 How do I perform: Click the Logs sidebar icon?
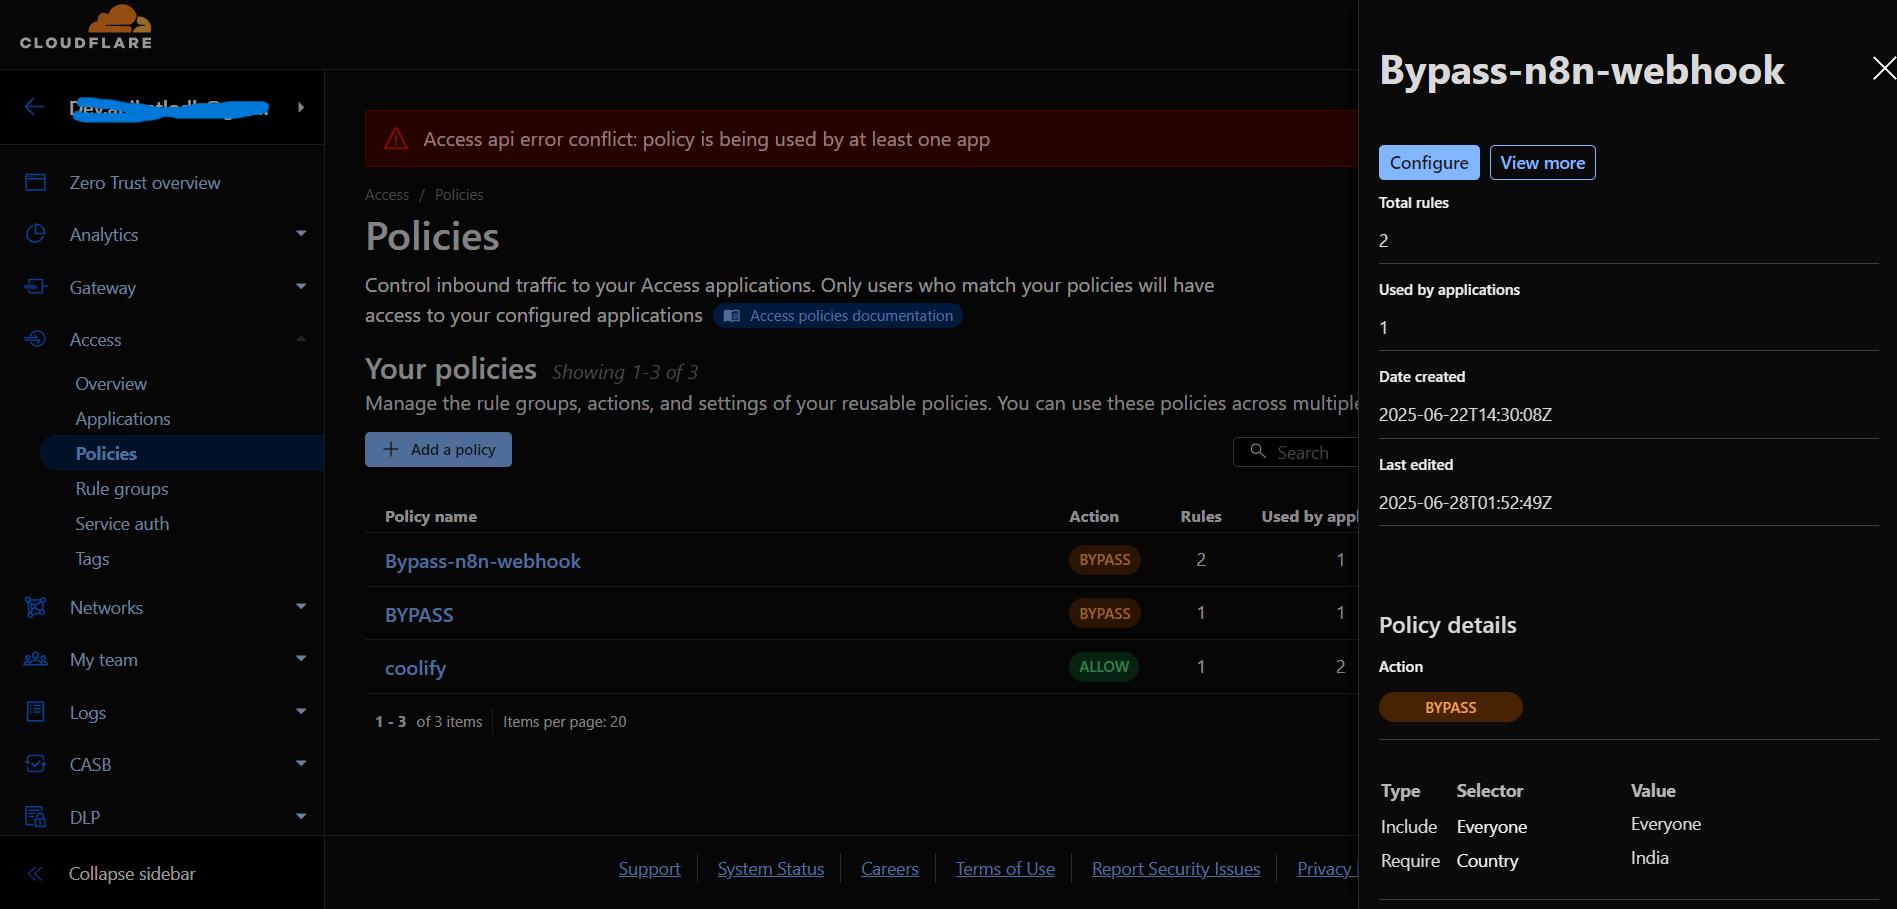point(35,712)
